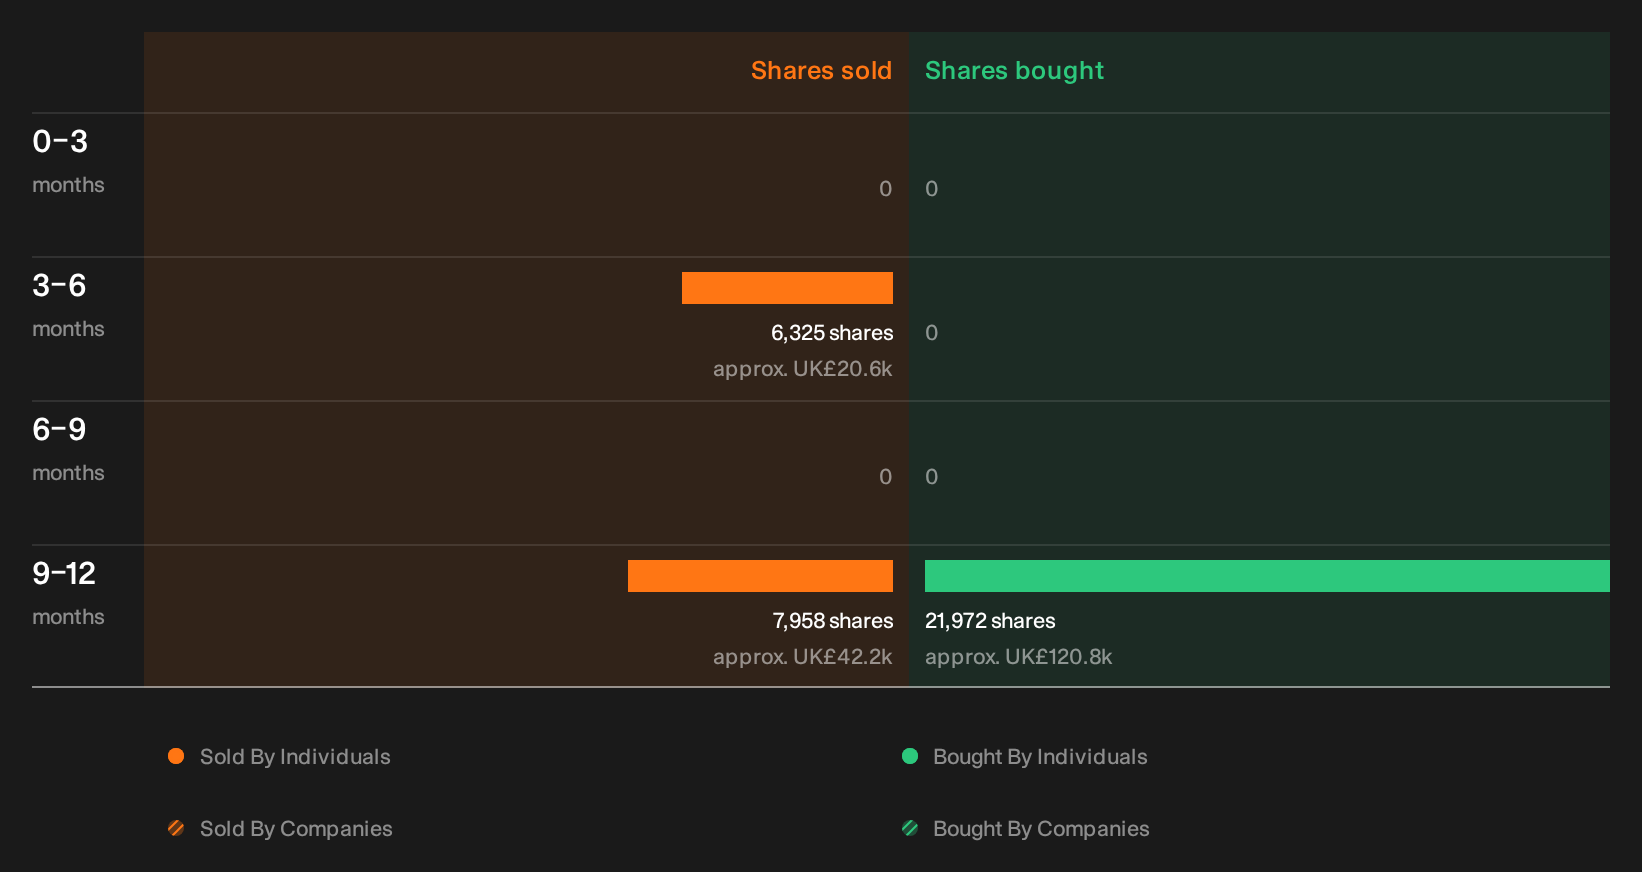1642x872 pixels.
Task: Click the 0-3 months shares sold zero
Action: (885, 189)
